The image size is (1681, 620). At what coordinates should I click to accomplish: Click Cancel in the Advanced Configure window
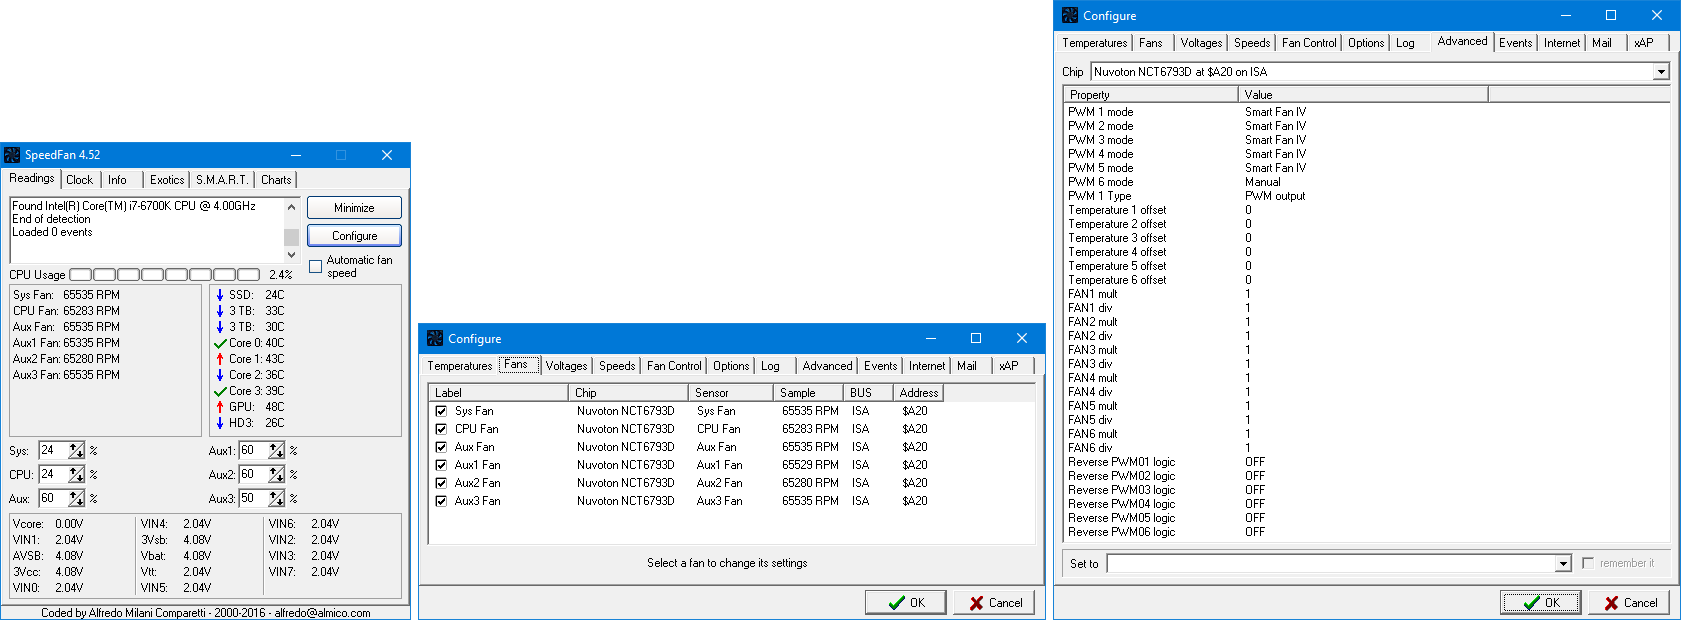(1629, 603)
